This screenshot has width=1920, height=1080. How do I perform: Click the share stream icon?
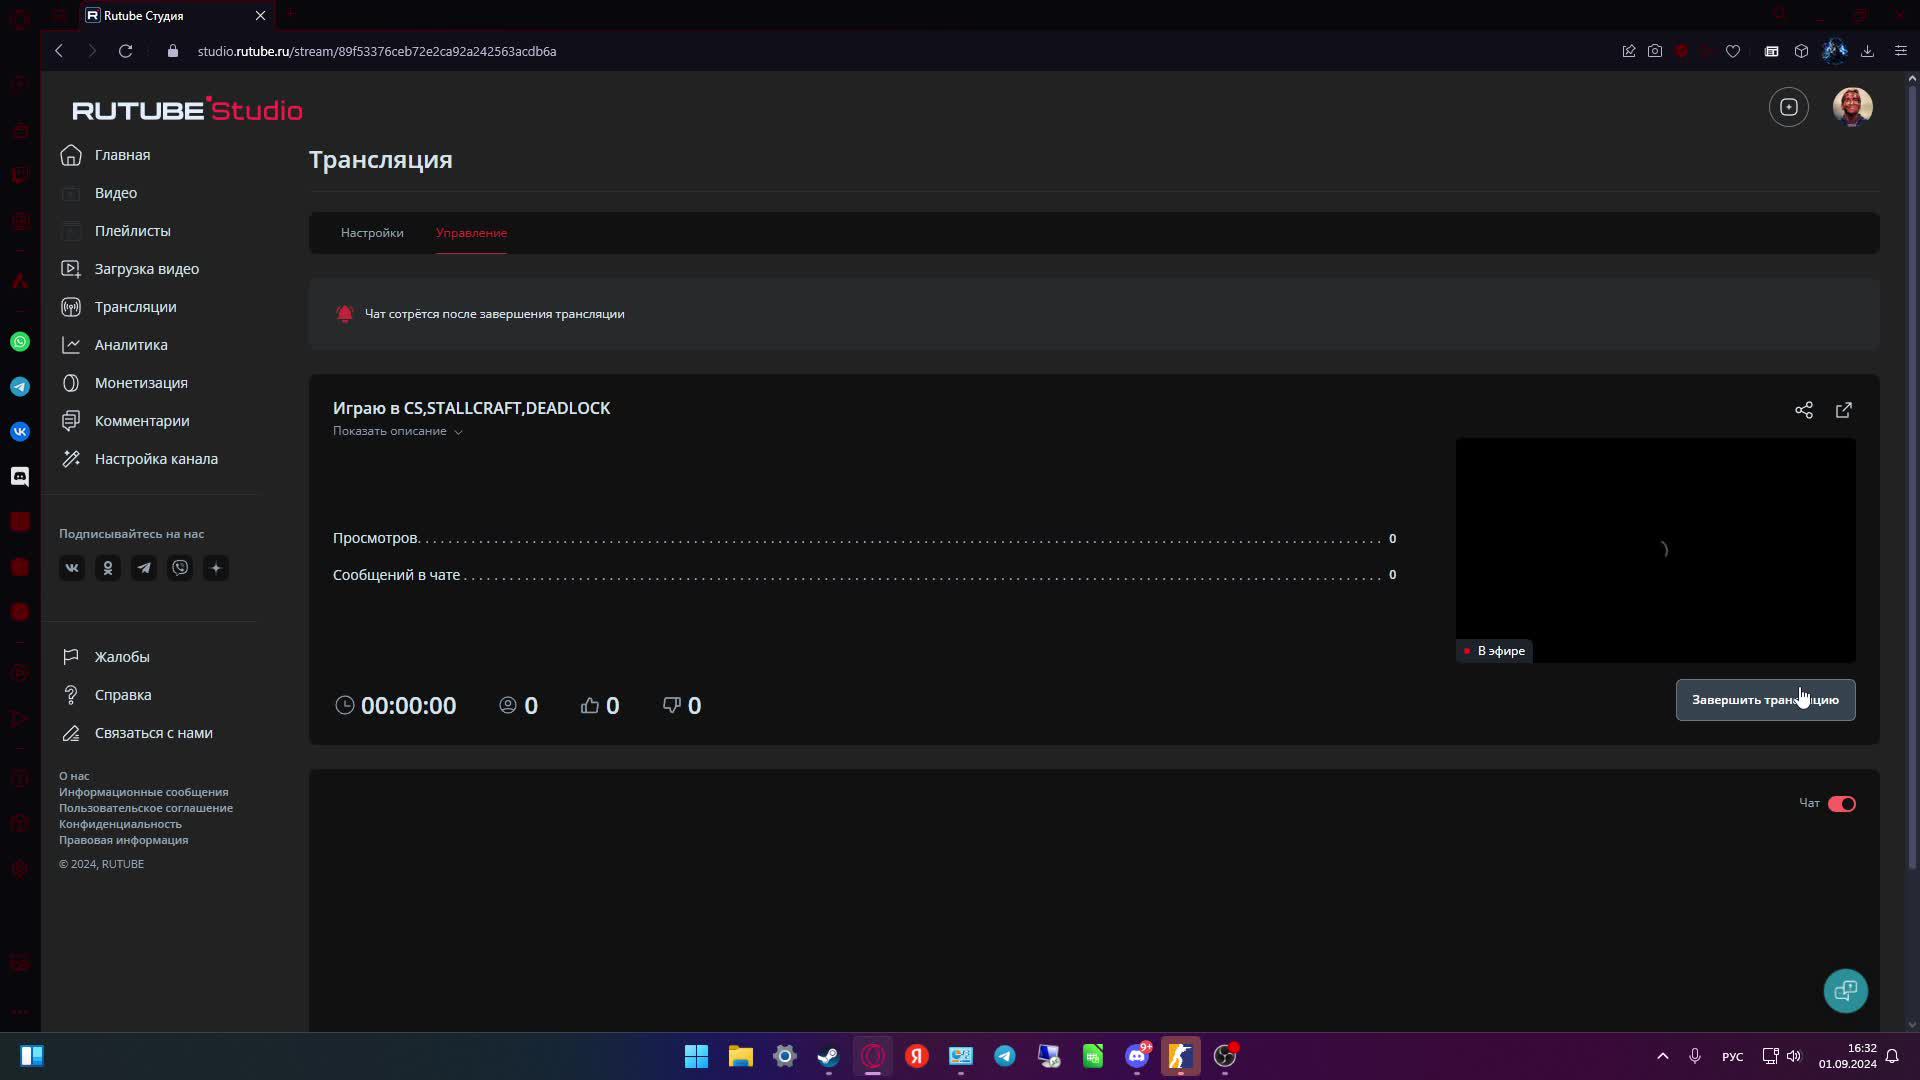click(1803, 410)
